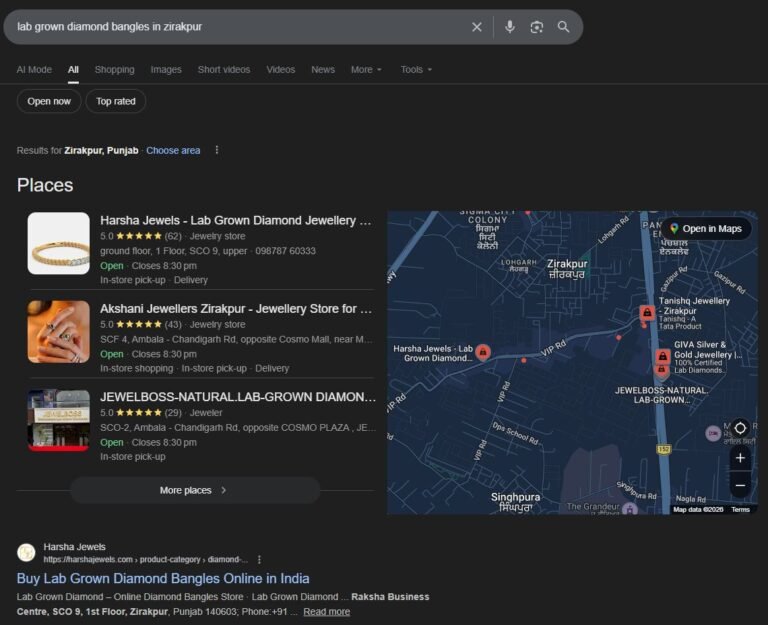This screenshot has height=625, width=768.
Task: Click the JEWELBOSS (29) reviews count
Action: tap(173, 412)
